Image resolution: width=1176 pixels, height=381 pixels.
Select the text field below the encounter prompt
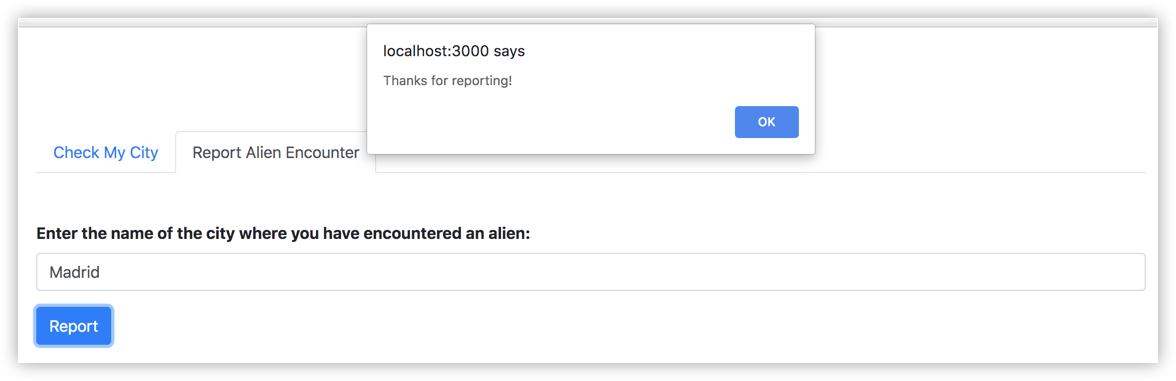tap(591, 272)
